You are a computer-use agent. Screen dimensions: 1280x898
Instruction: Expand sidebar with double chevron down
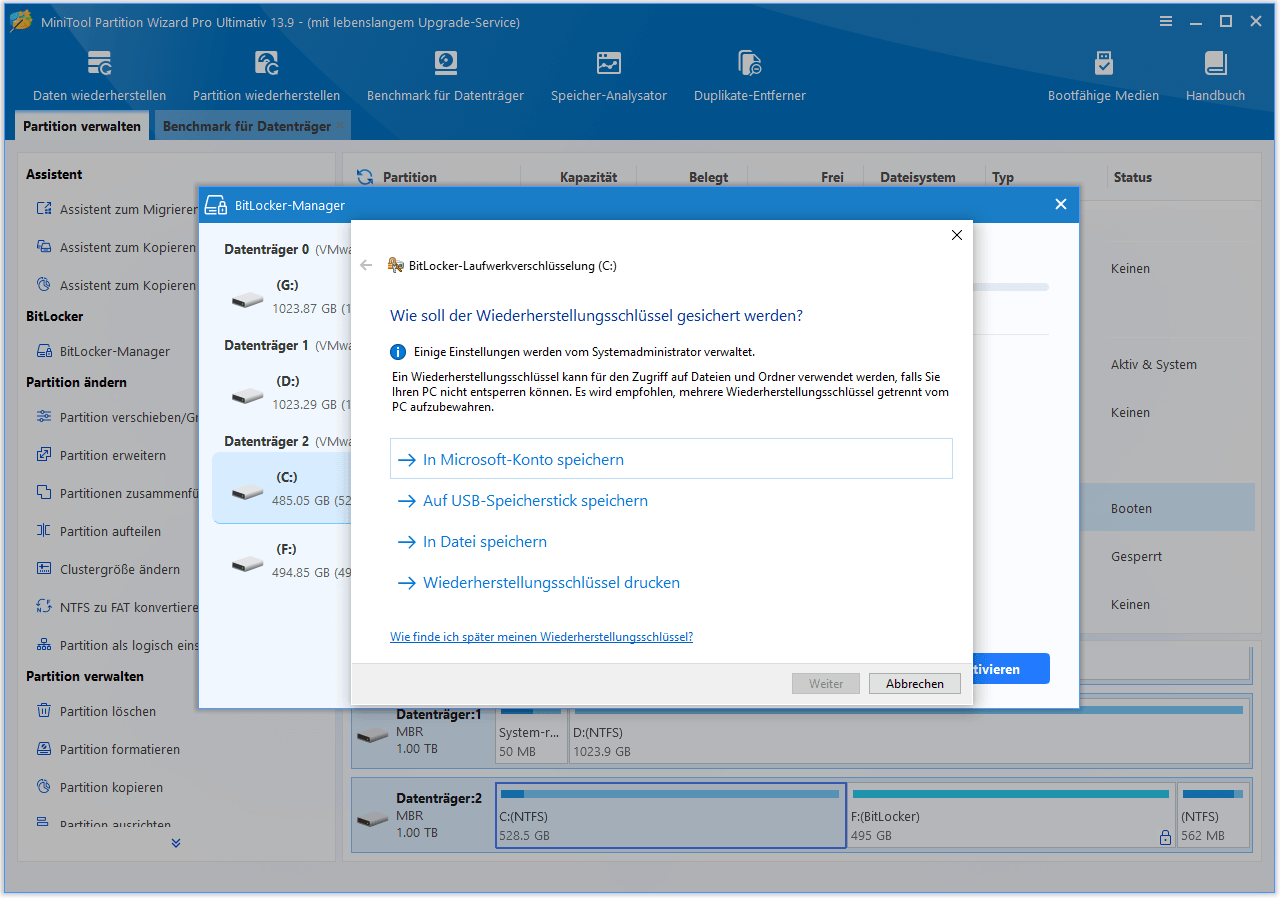coord(176,843)
